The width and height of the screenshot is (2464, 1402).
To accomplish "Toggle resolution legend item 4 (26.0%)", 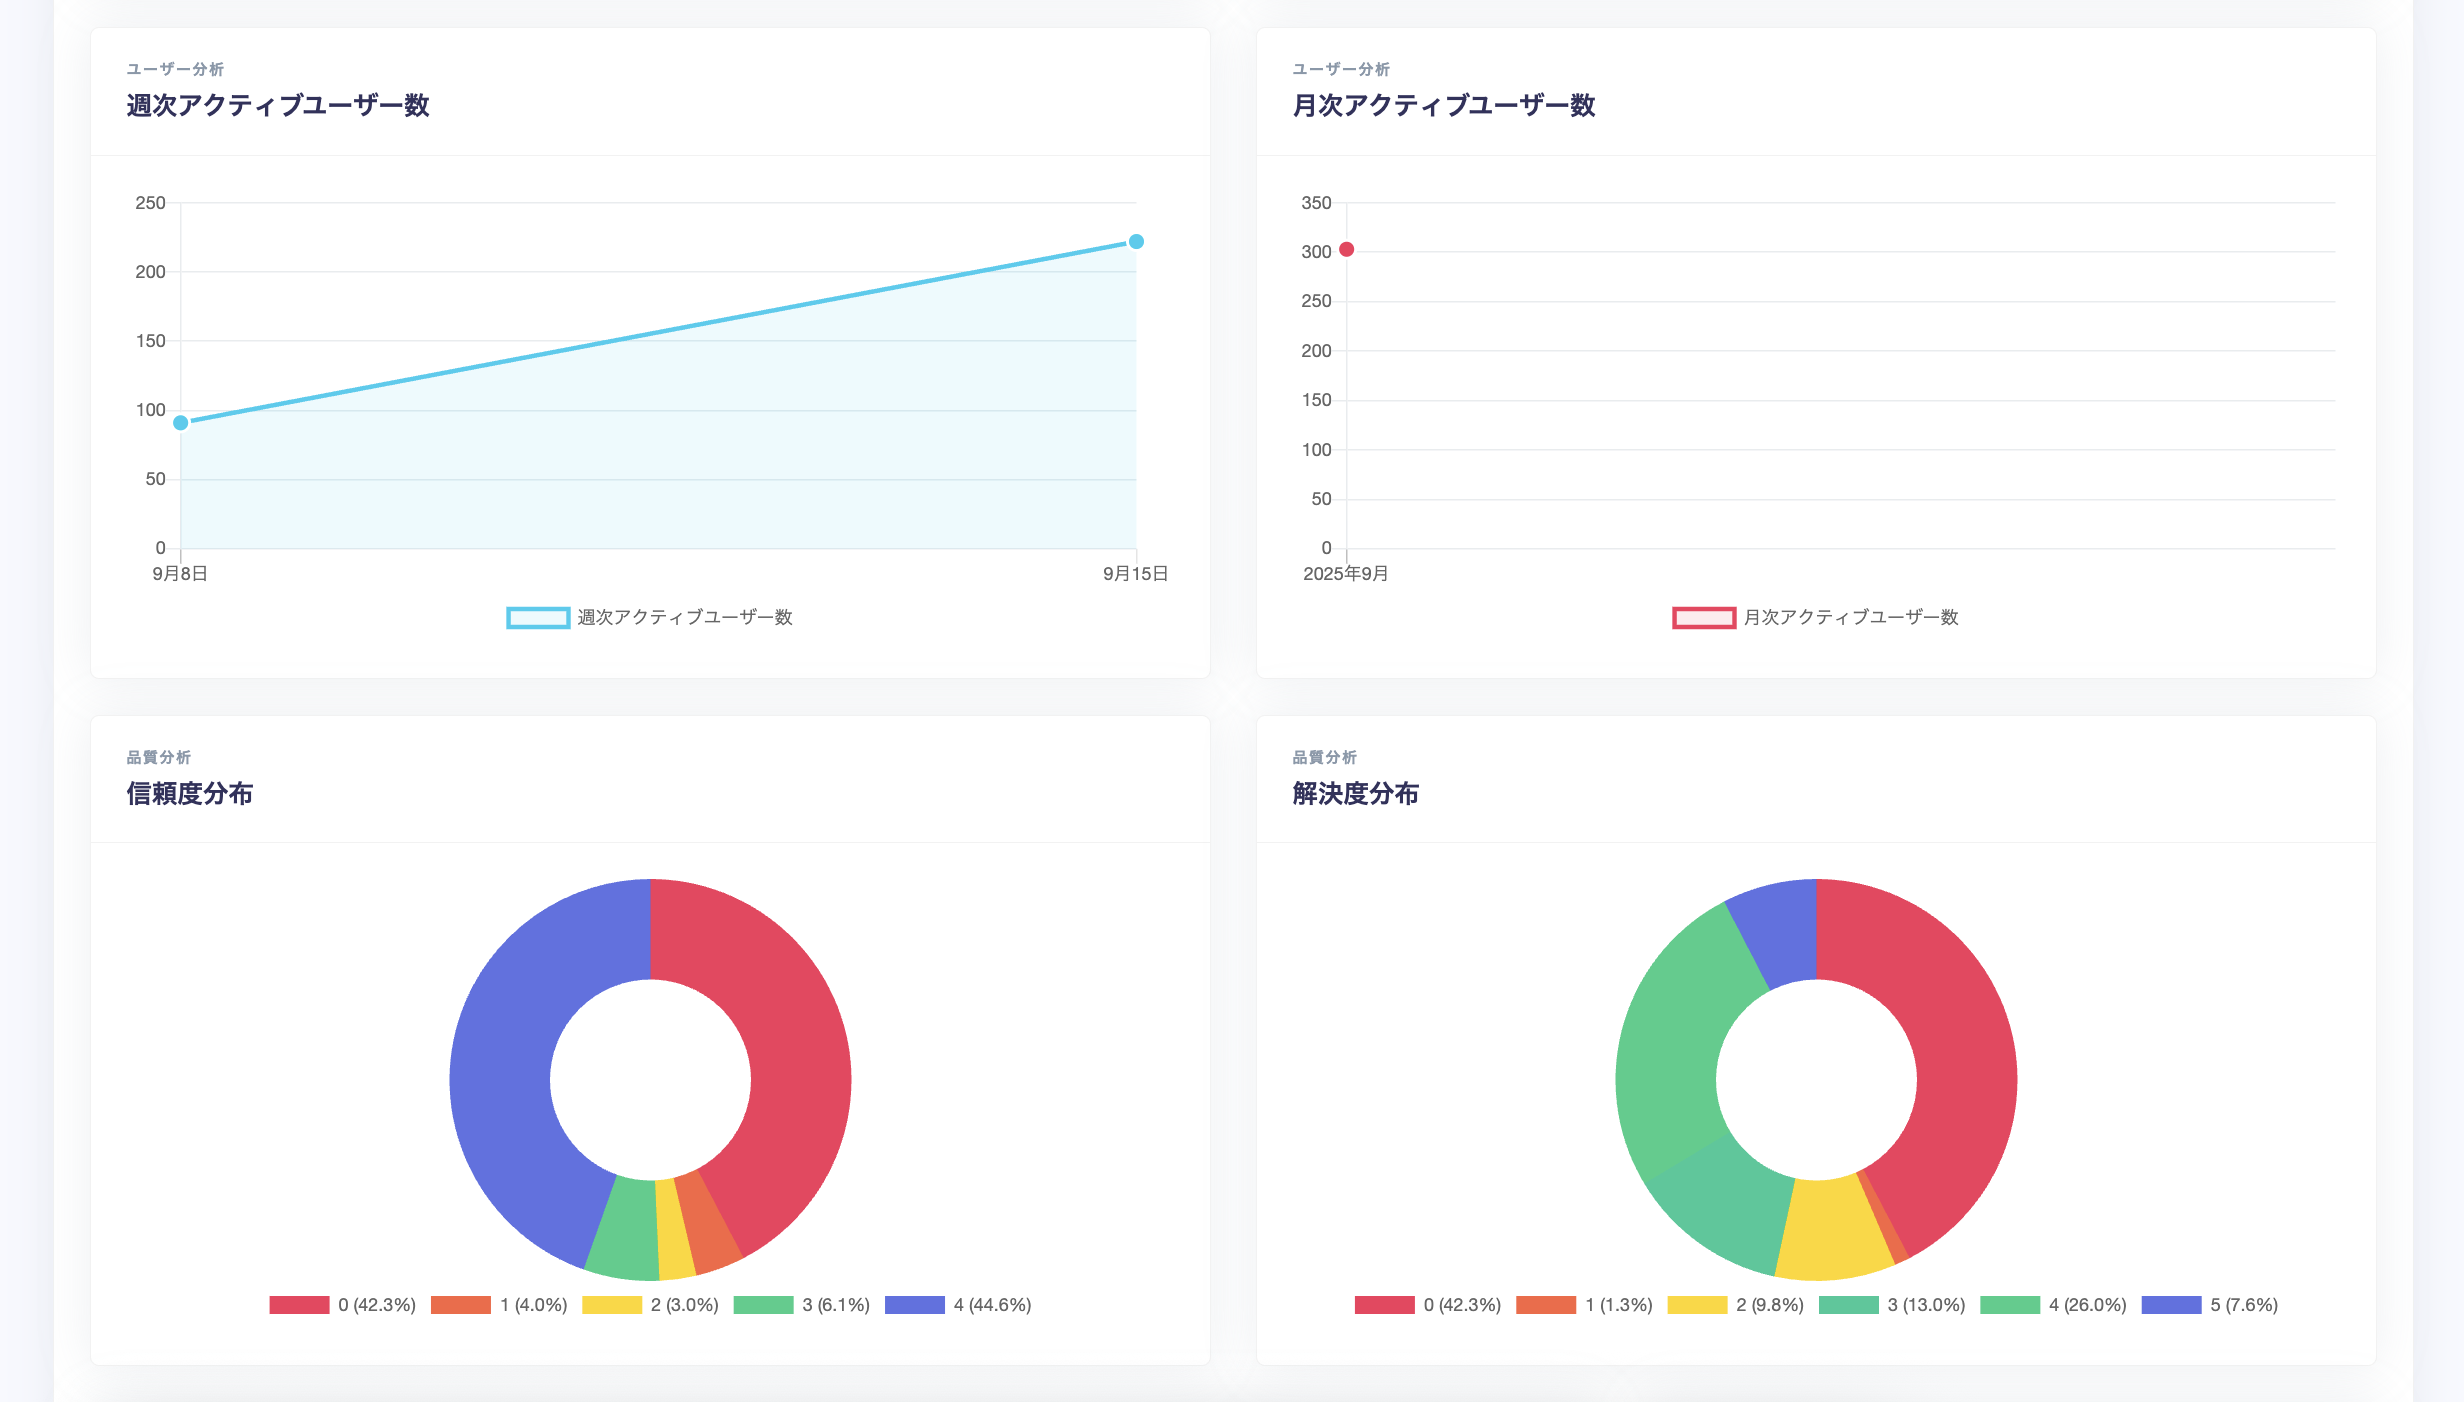I will click(x=2010, y=1305).
